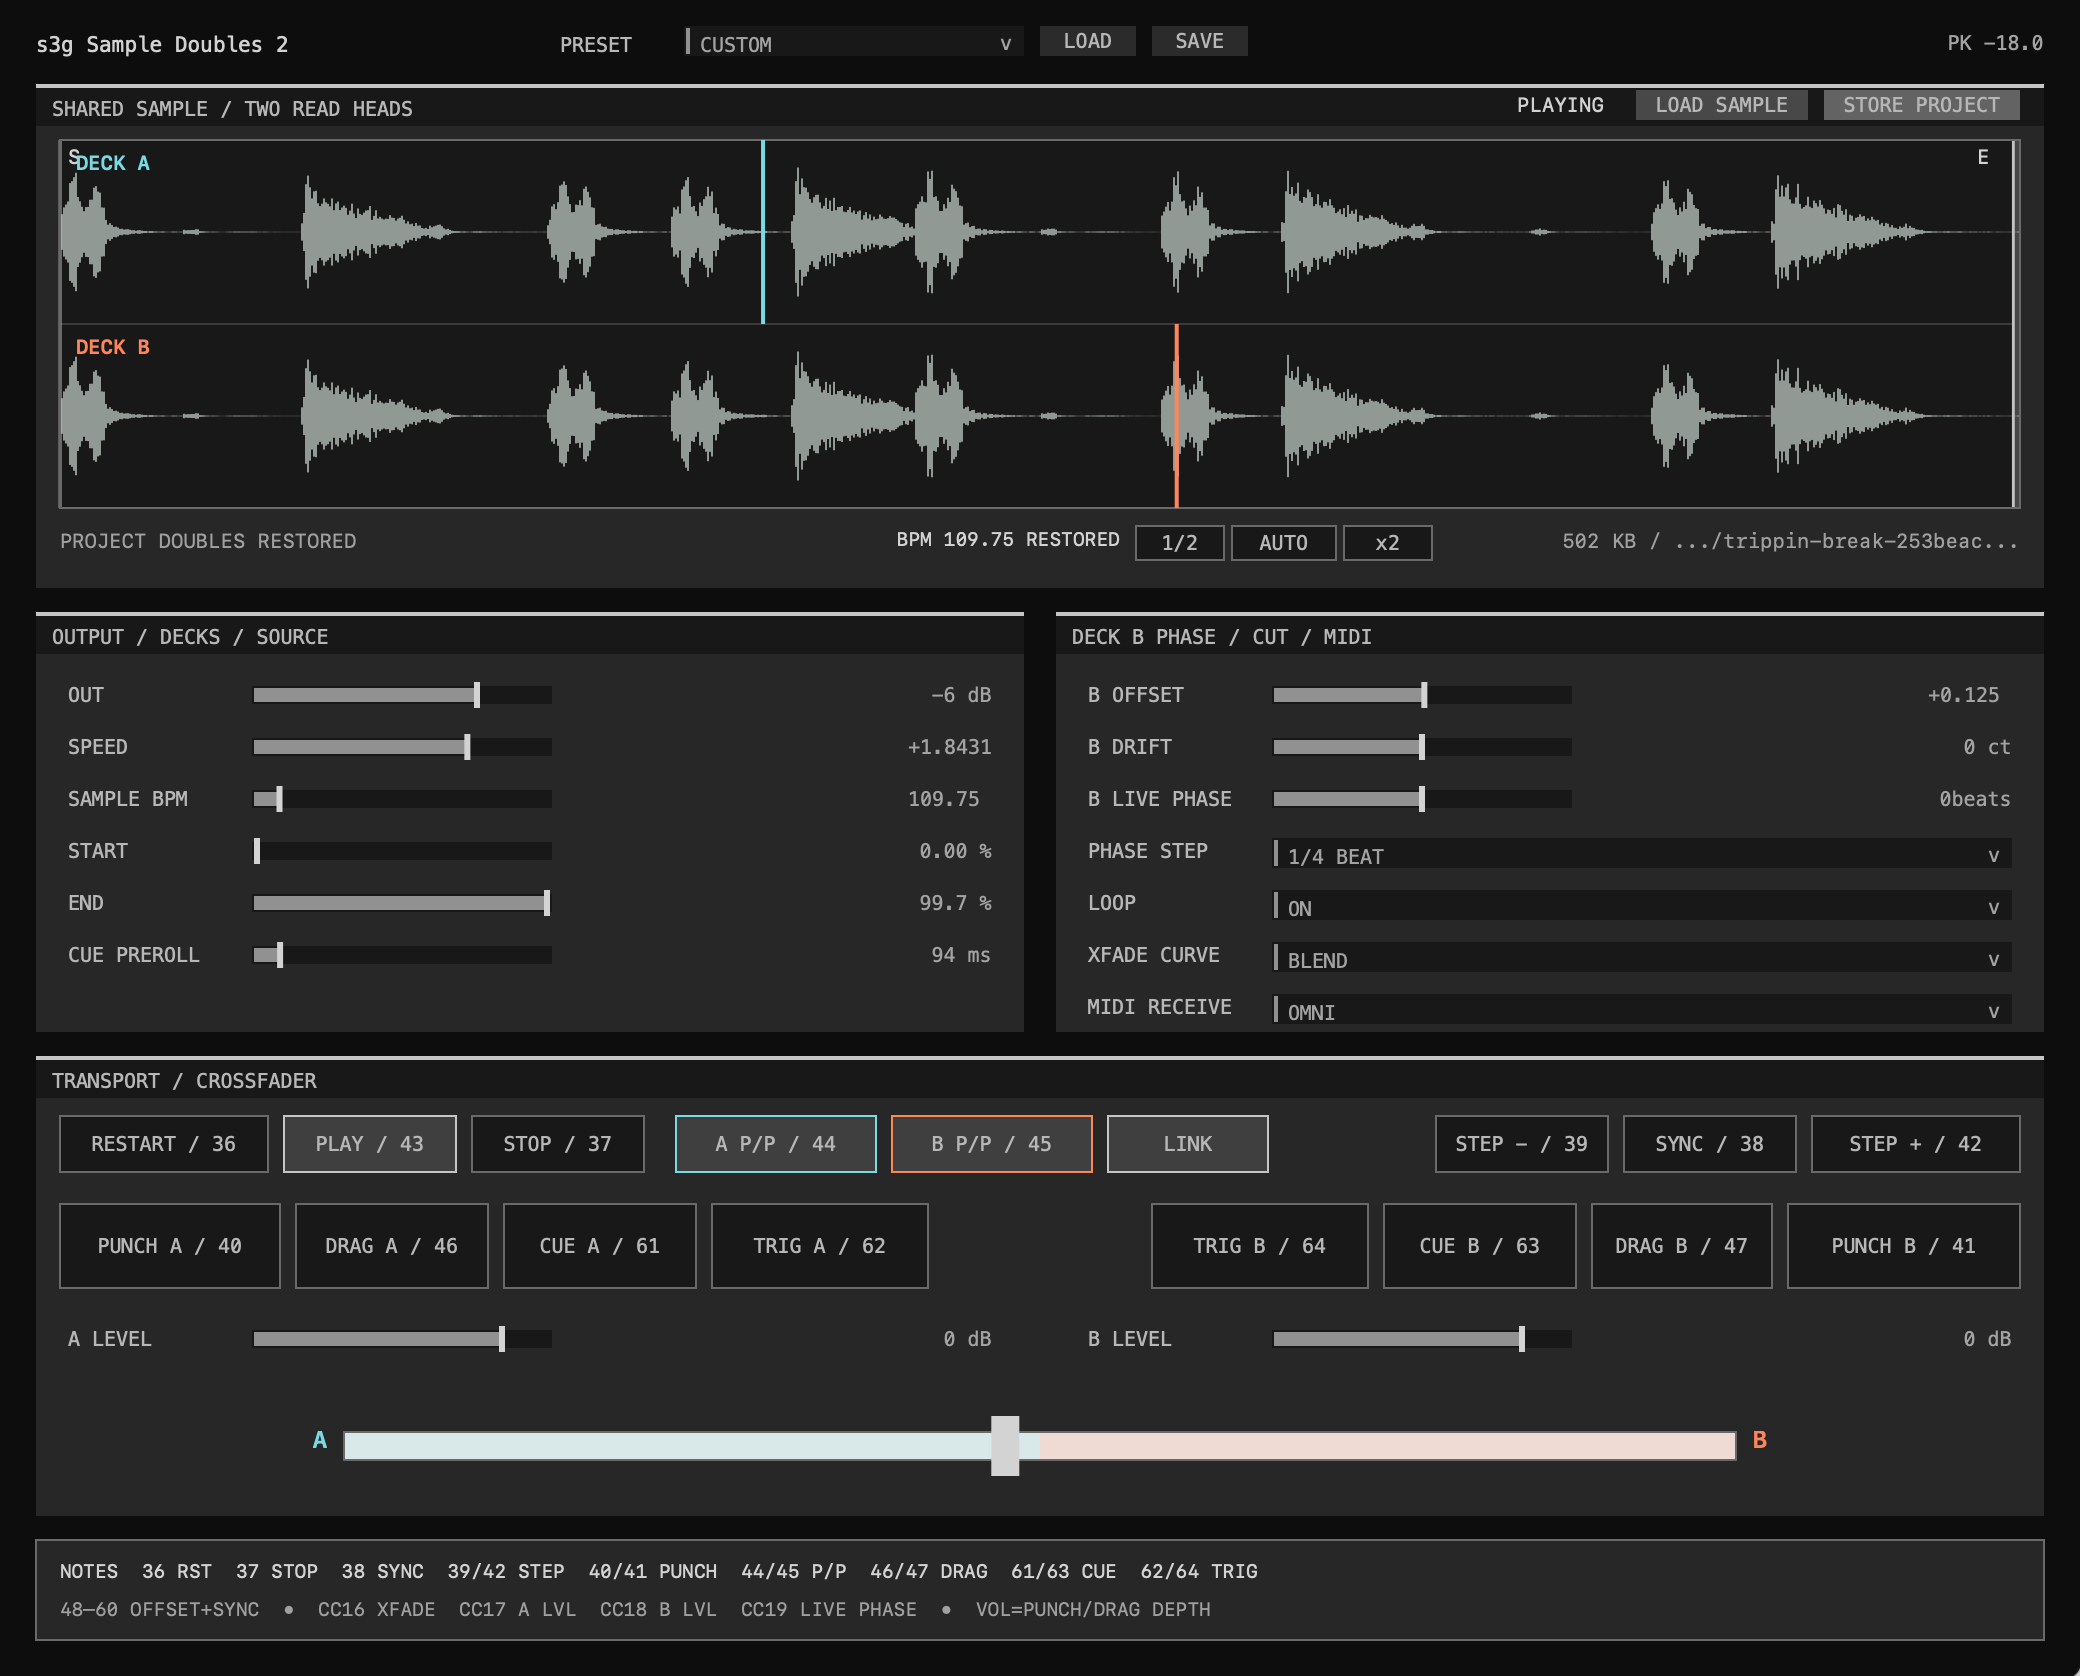The height and width of the screenshot is (1676, 2080).
Task: Adjust the B OFFSET slider
Action: (x=1422, y=695)
